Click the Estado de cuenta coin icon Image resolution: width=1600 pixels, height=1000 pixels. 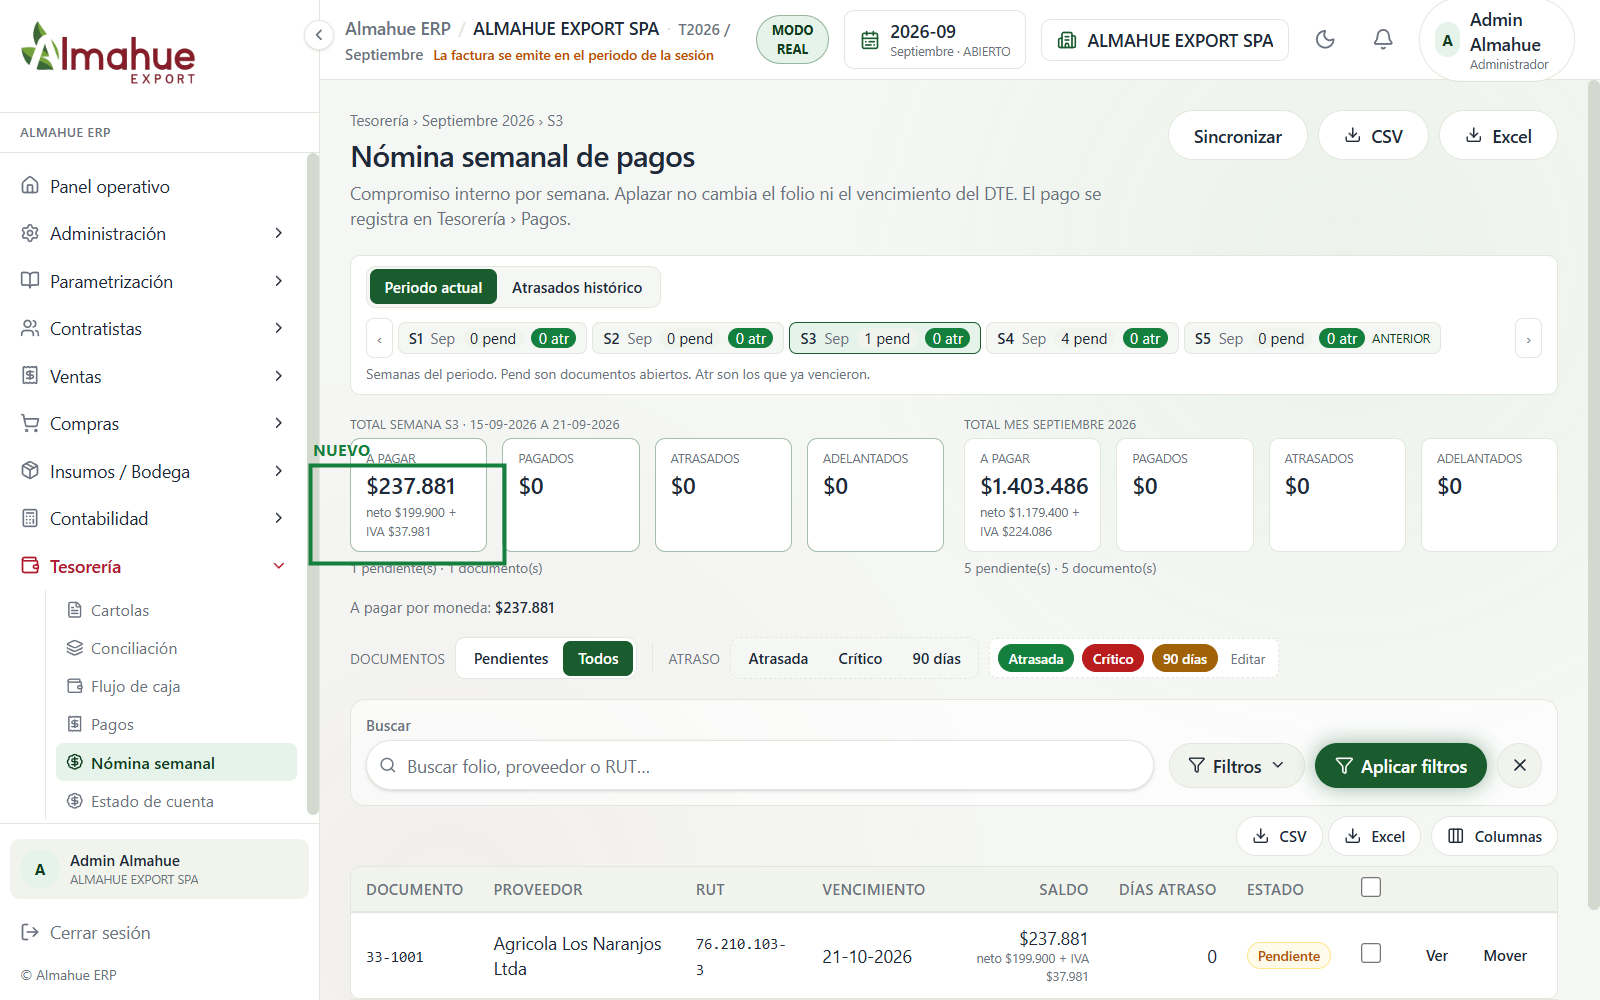pyautogui.click(x=74, y=801)
